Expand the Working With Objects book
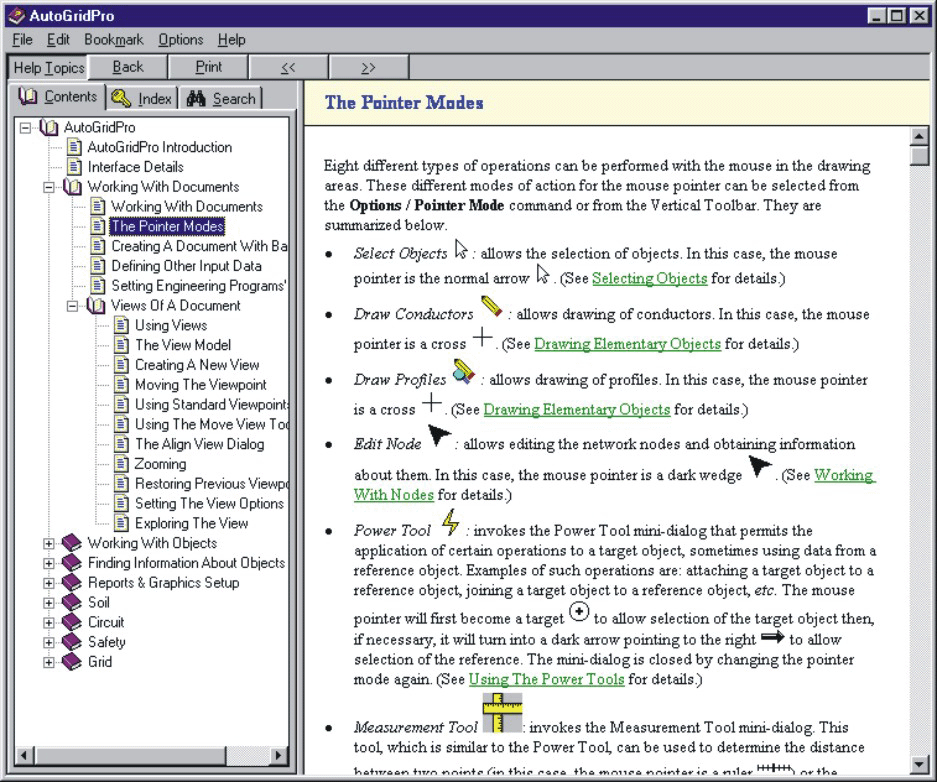The height and width of the screenshot is (782, 937). point(48,544)
